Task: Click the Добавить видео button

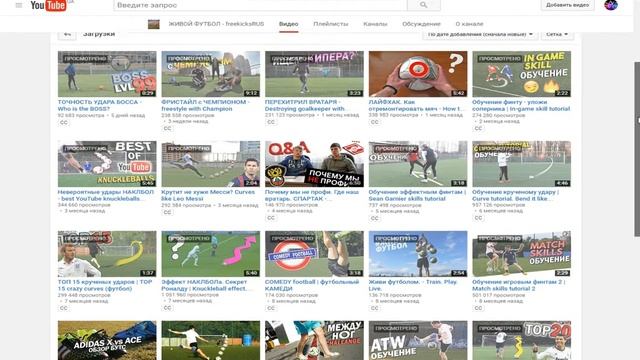Action: tap(567, 5)
